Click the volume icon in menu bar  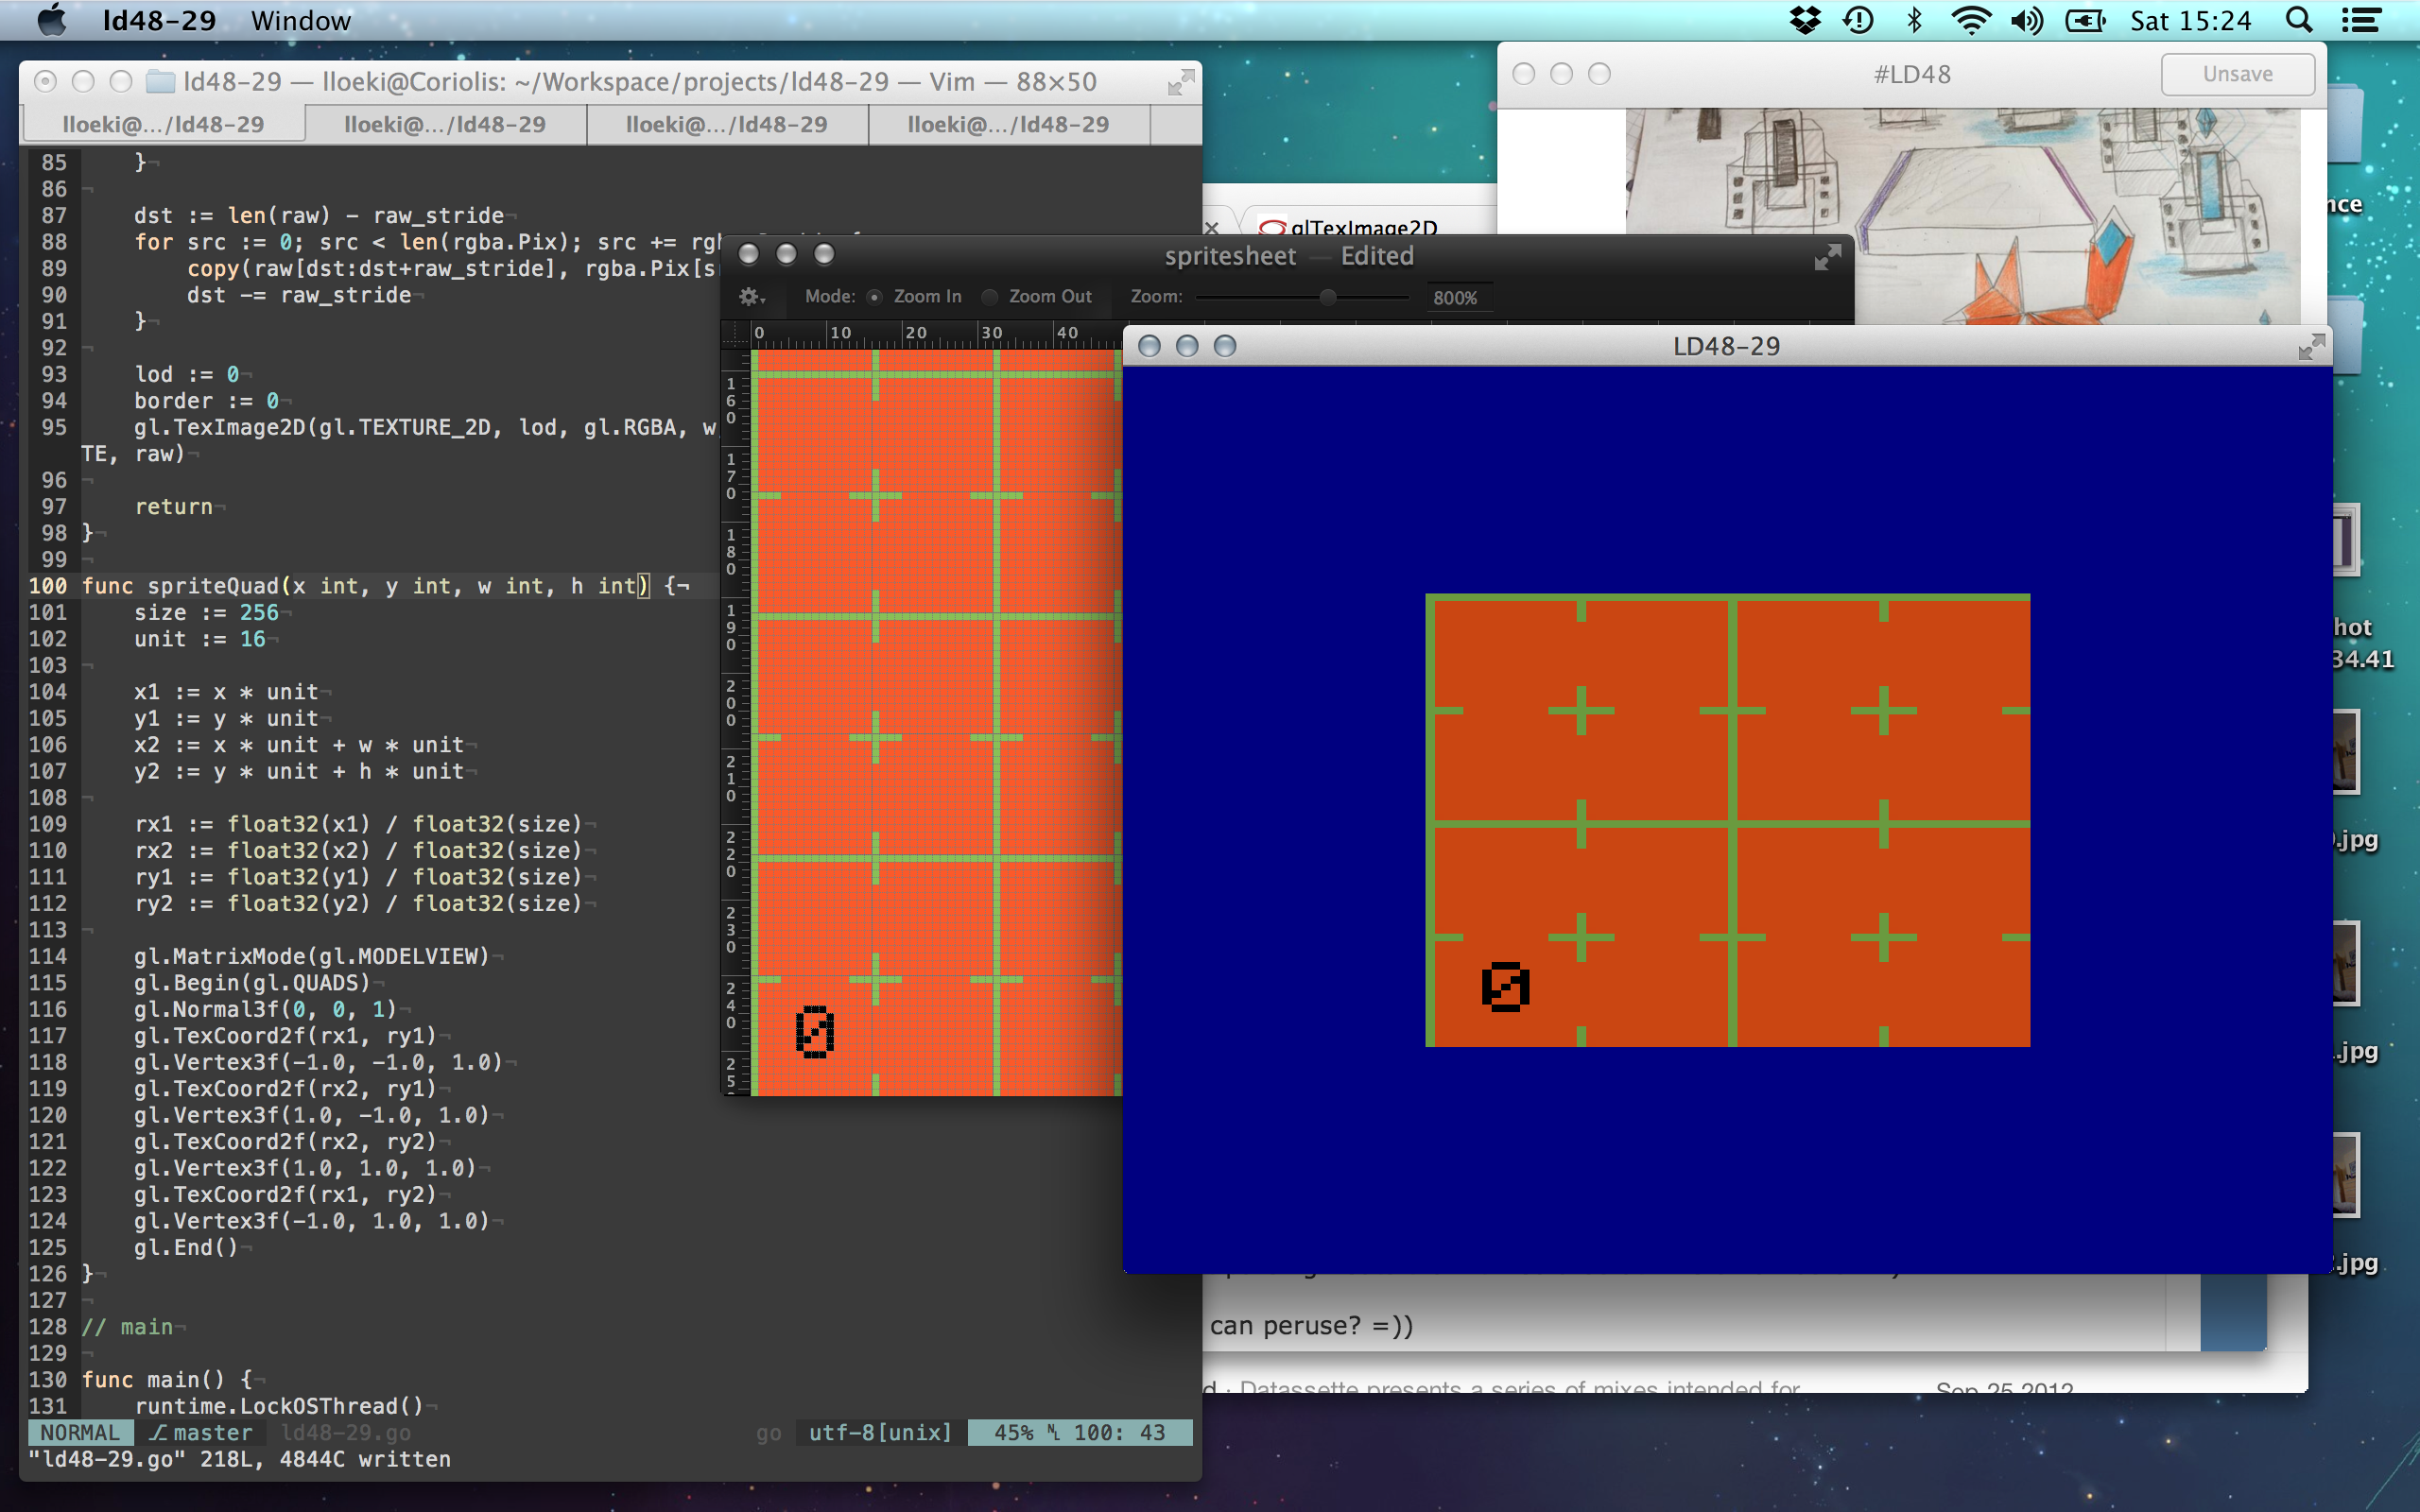(2027, 21)
